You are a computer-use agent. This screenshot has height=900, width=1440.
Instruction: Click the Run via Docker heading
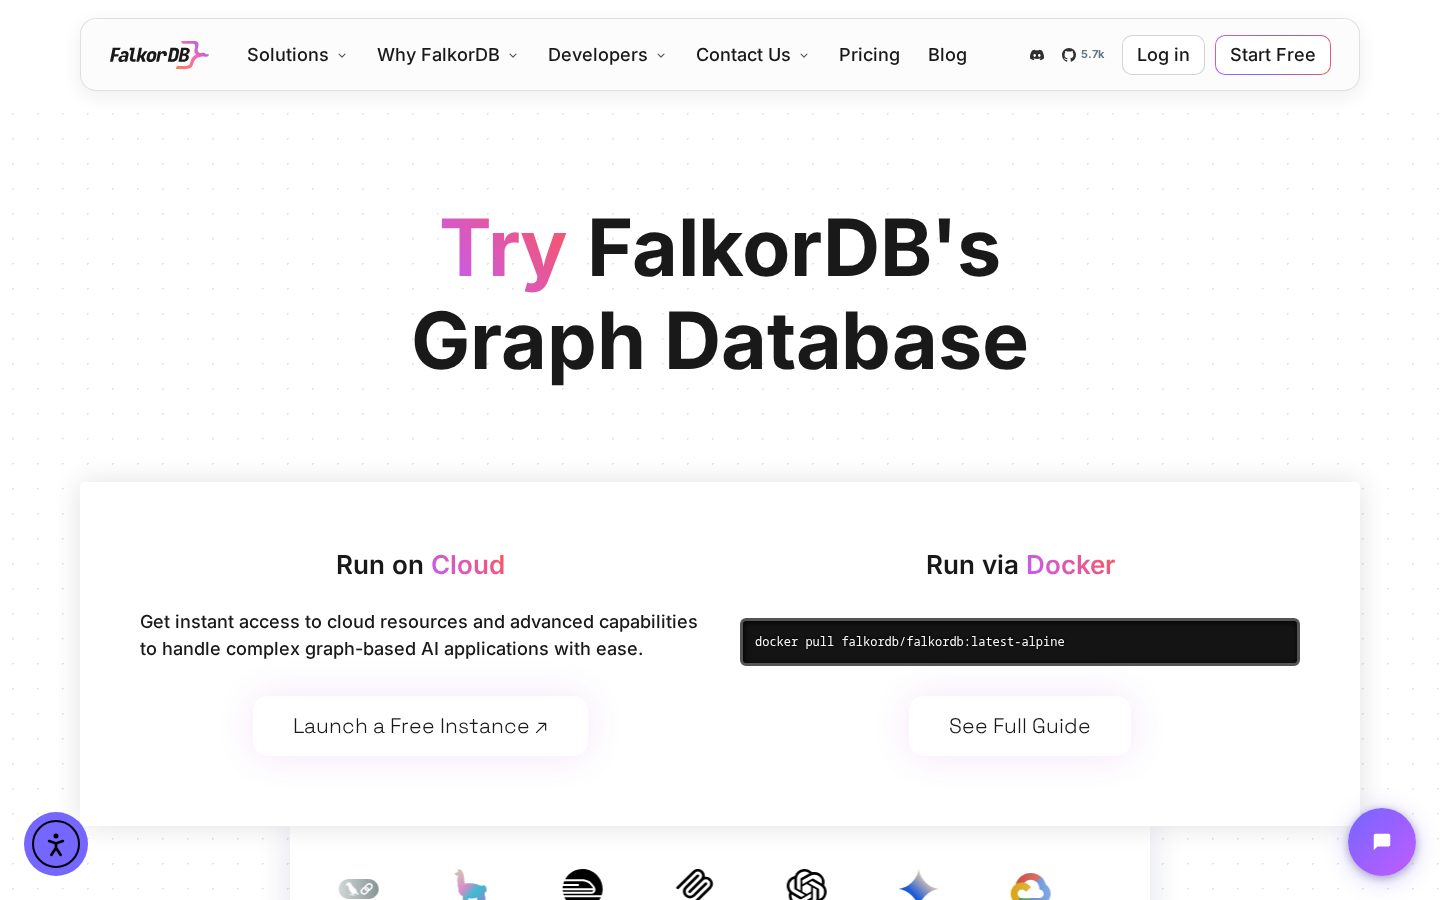pyautogui.click(x=1020, y=565)
